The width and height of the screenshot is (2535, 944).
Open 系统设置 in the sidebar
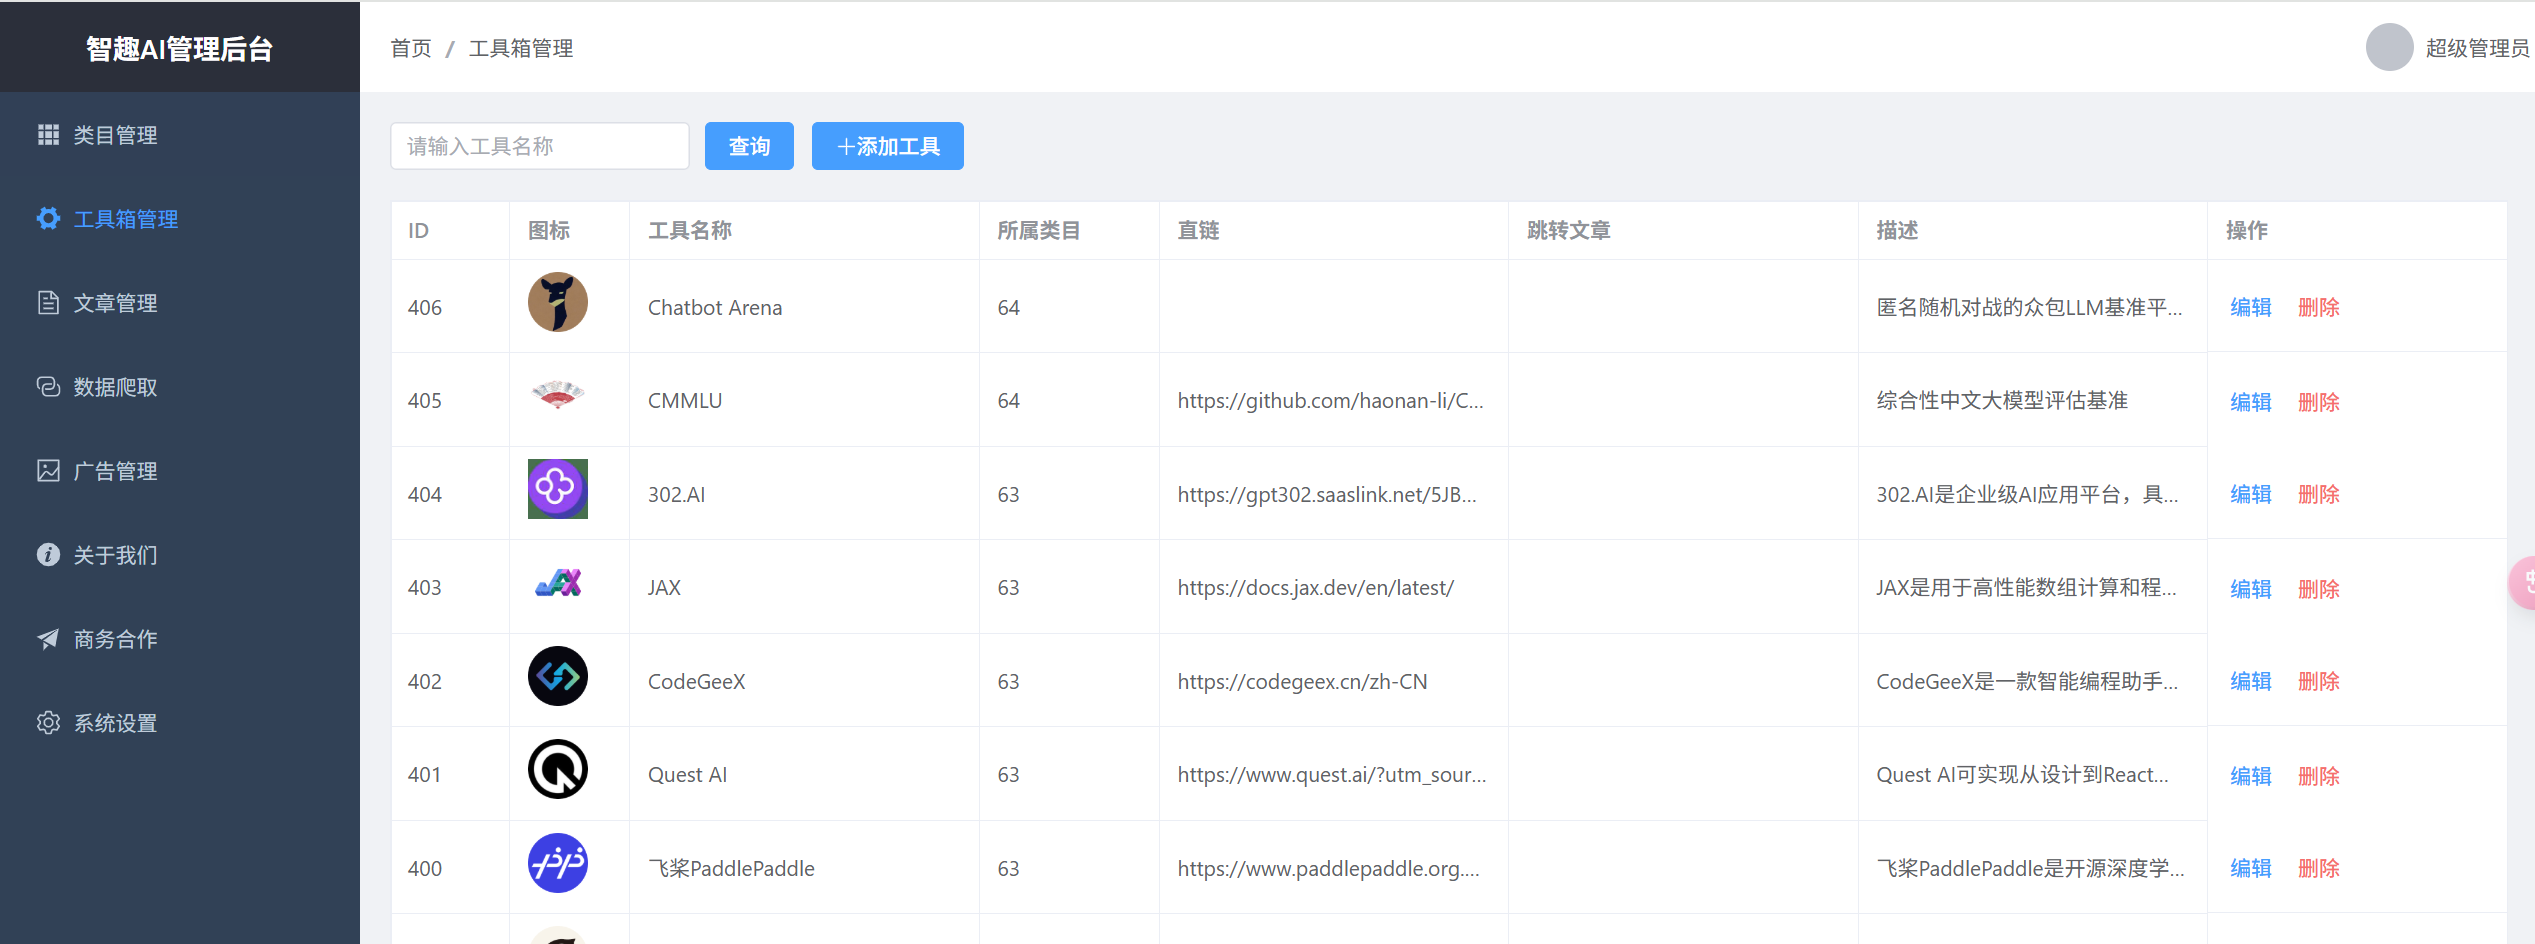[180, 723]
